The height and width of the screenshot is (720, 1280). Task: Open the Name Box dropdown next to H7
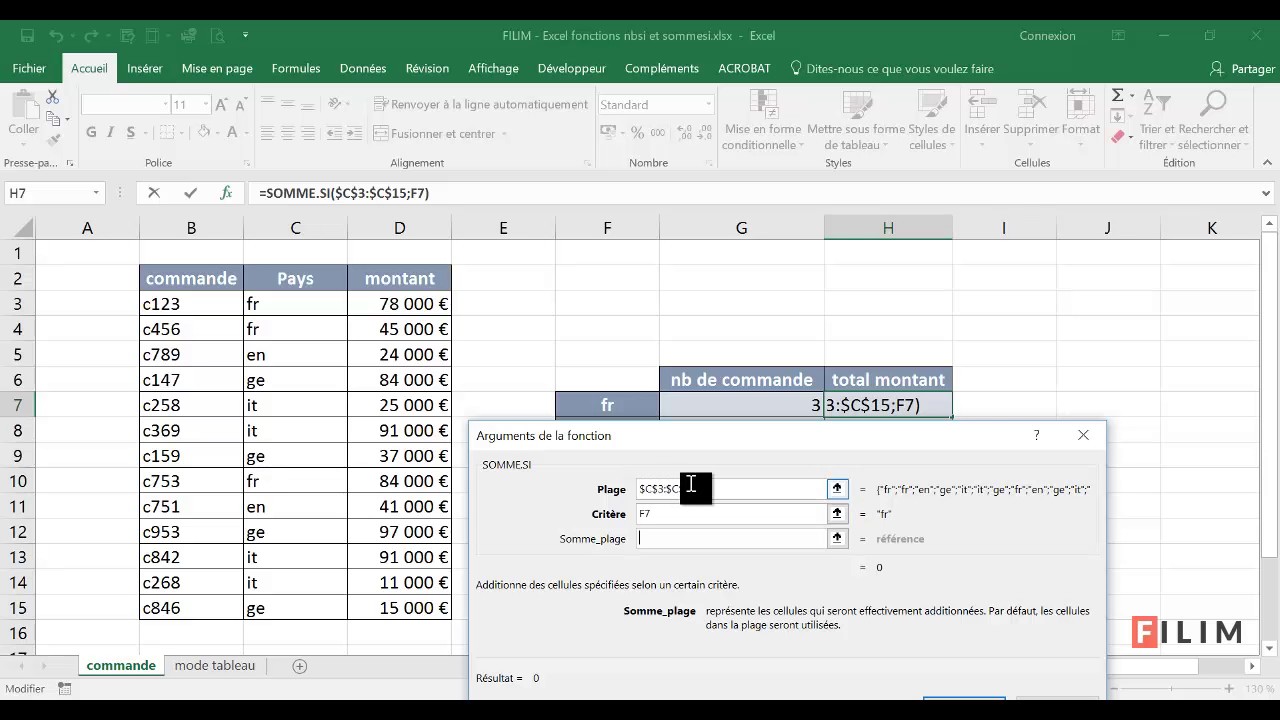click(x=96, y=193)
